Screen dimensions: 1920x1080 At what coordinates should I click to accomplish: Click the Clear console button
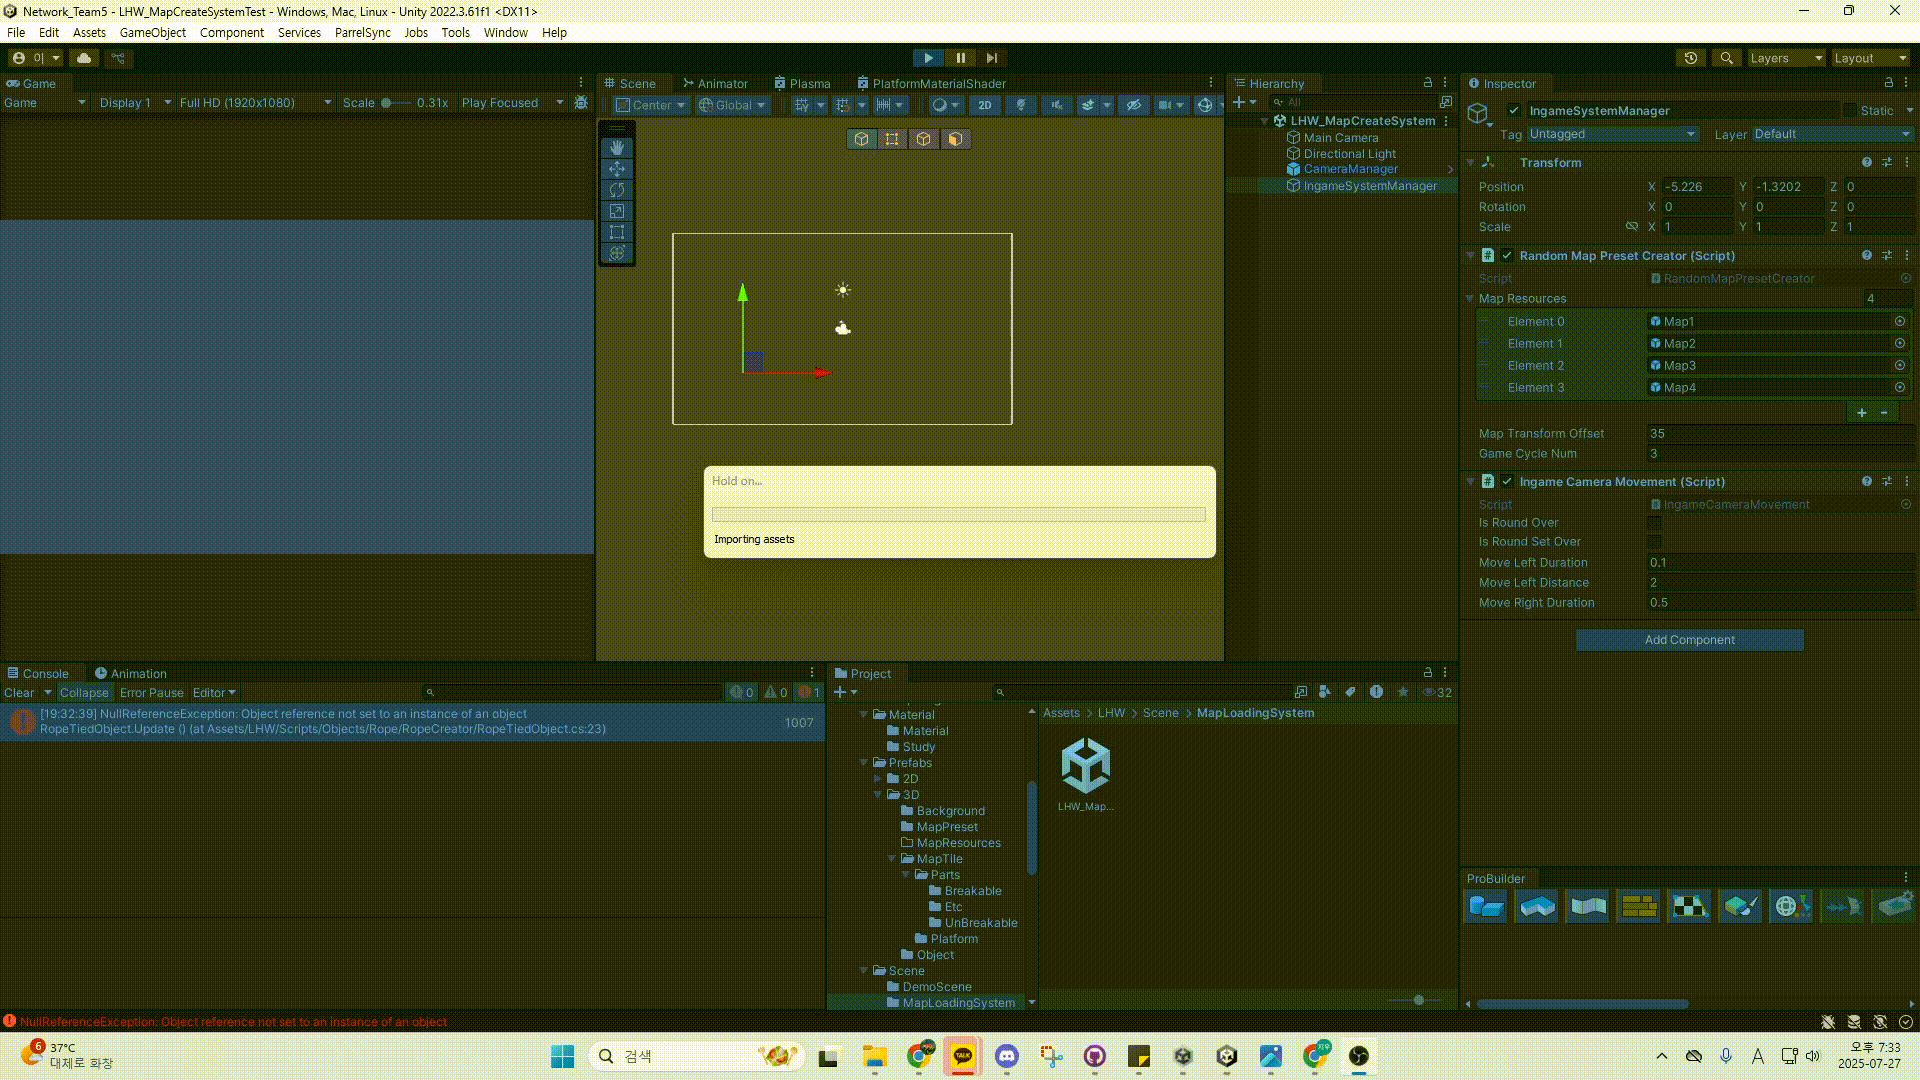pyautogui.click(x=19, y=693)
